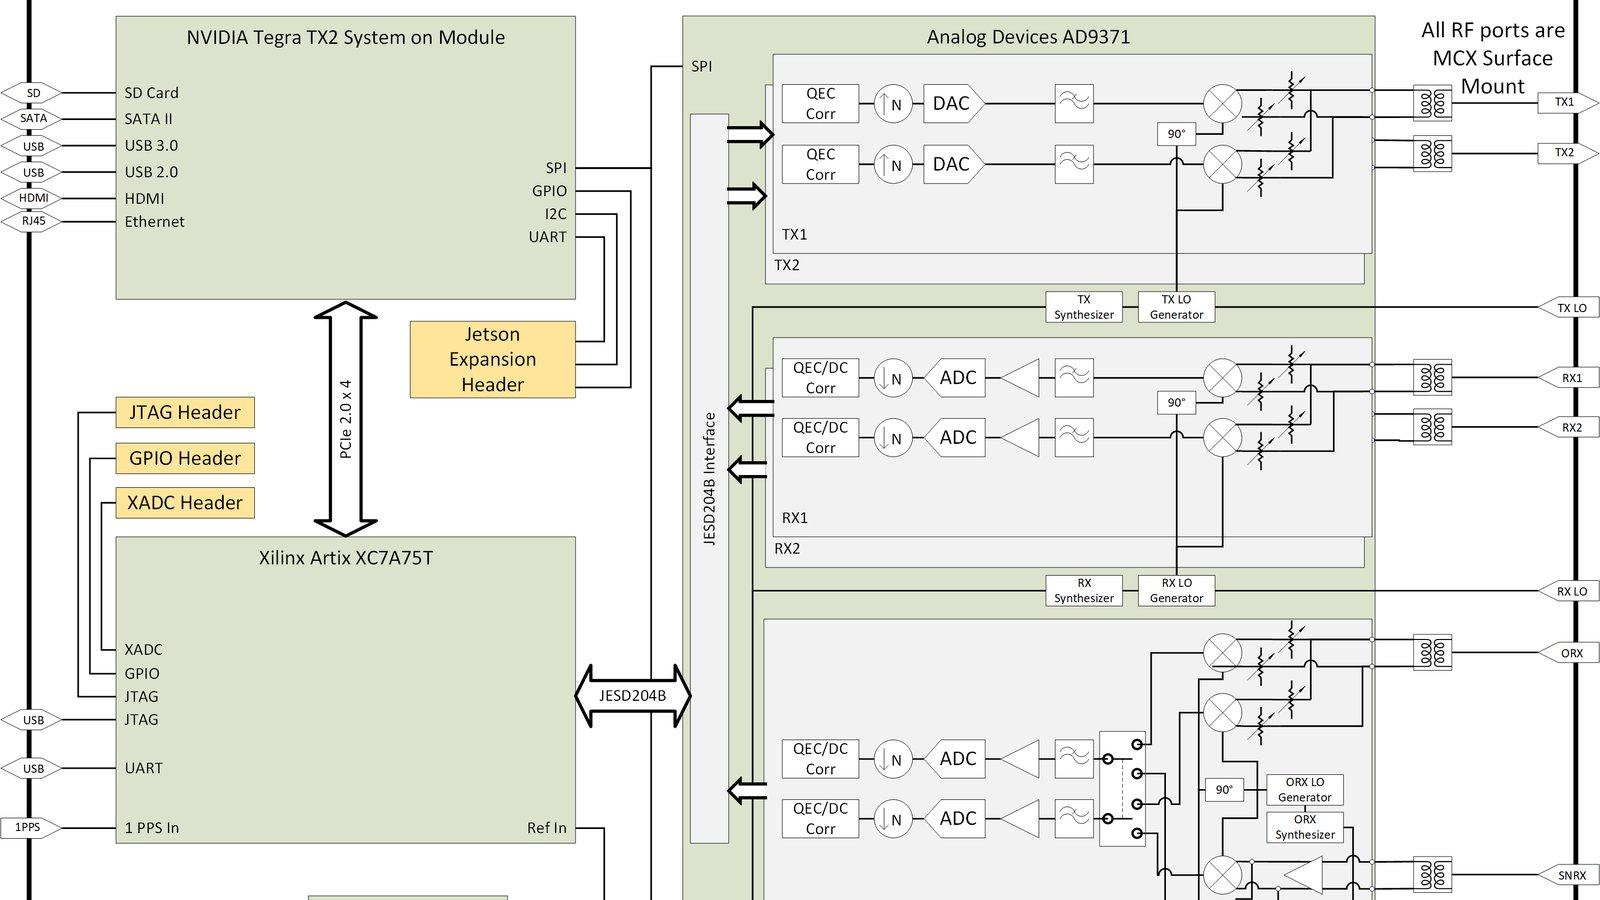This screenshot has width=1600, height=900.
Task: Click the MCX Surface Mount note
Action: click(1493, 58)
